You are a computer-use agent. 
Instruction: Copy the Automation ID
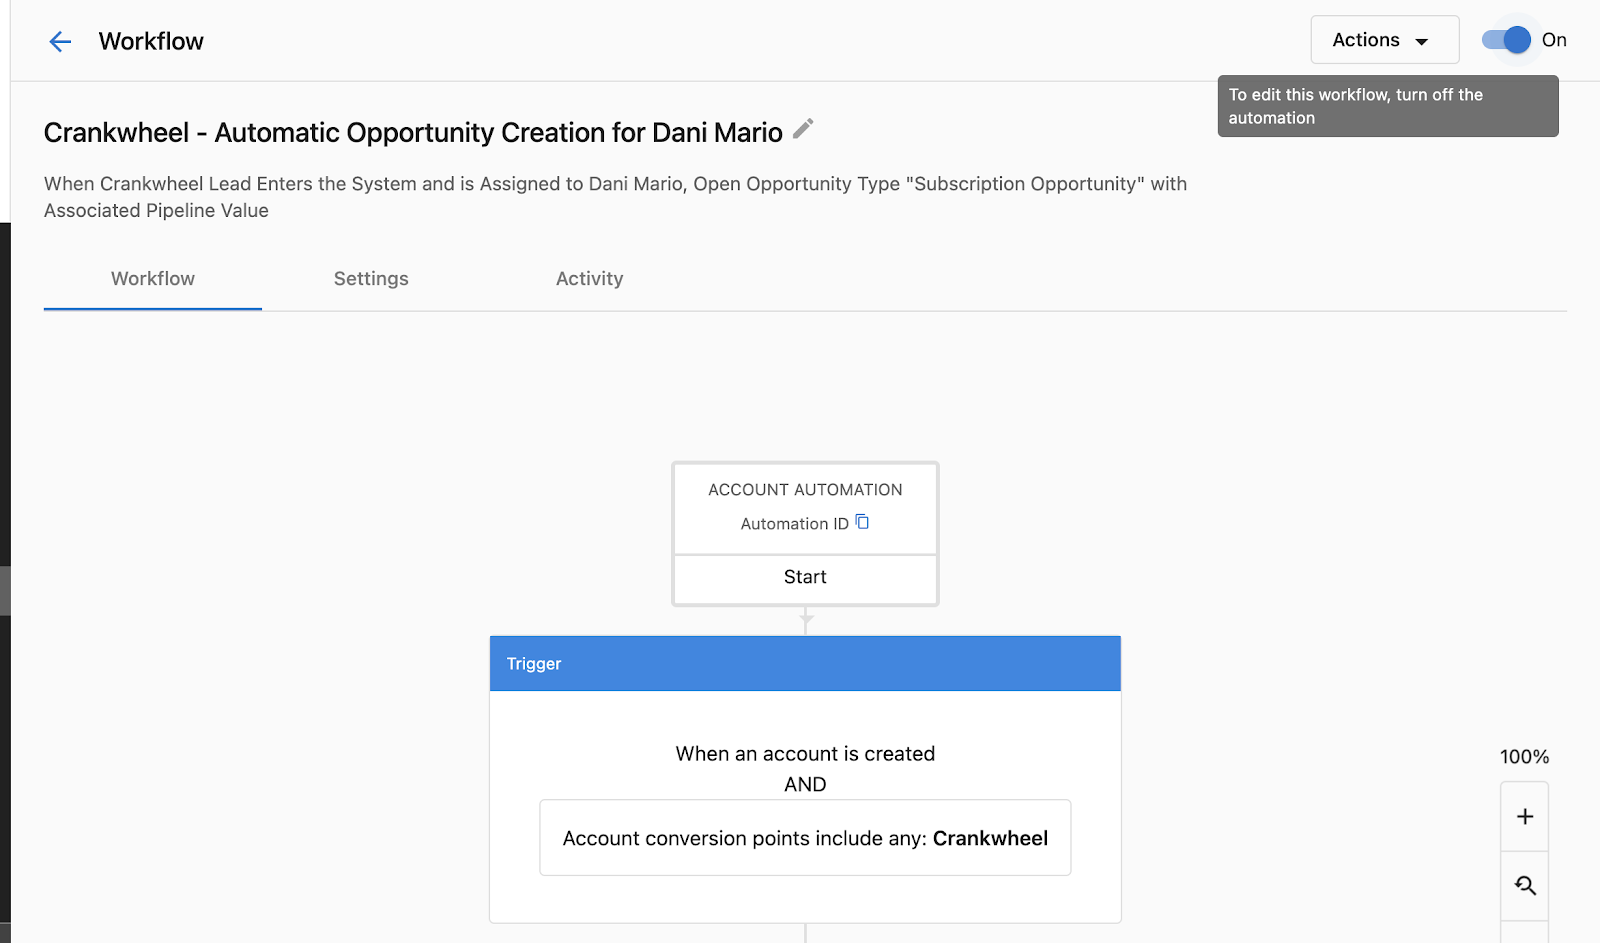pos(862,522)
